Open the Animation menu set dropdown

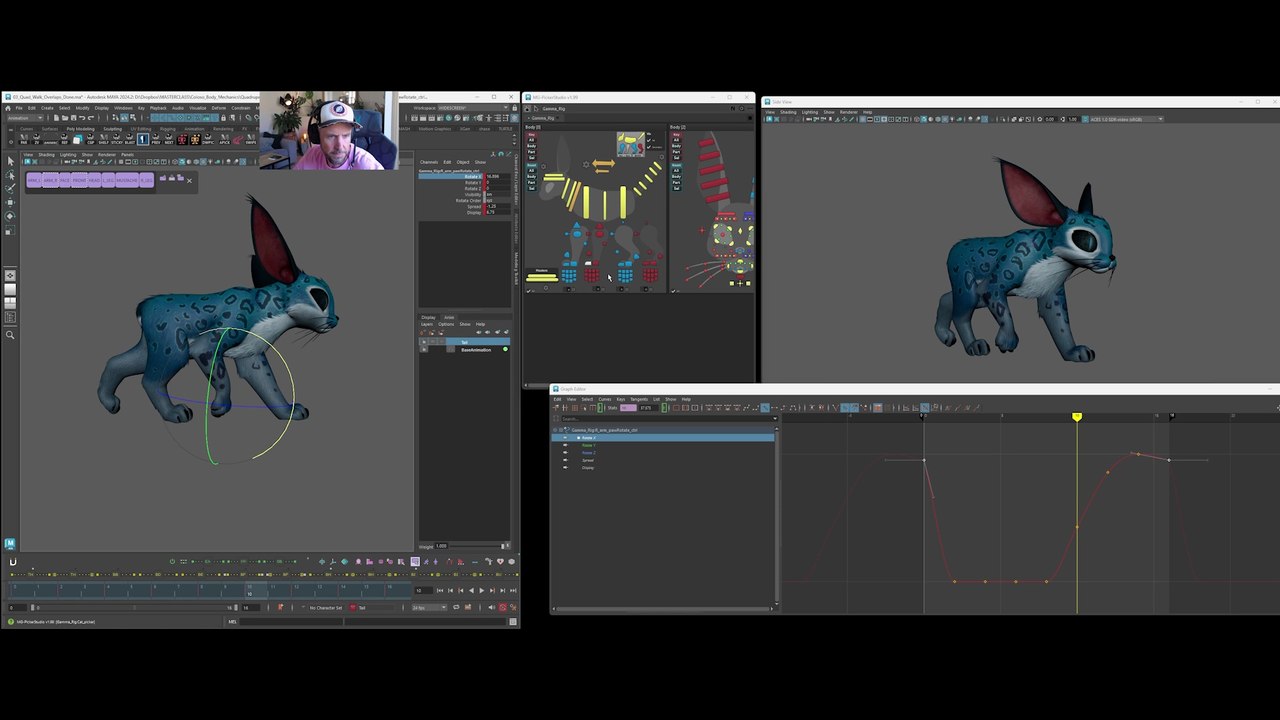pos(25,118)
